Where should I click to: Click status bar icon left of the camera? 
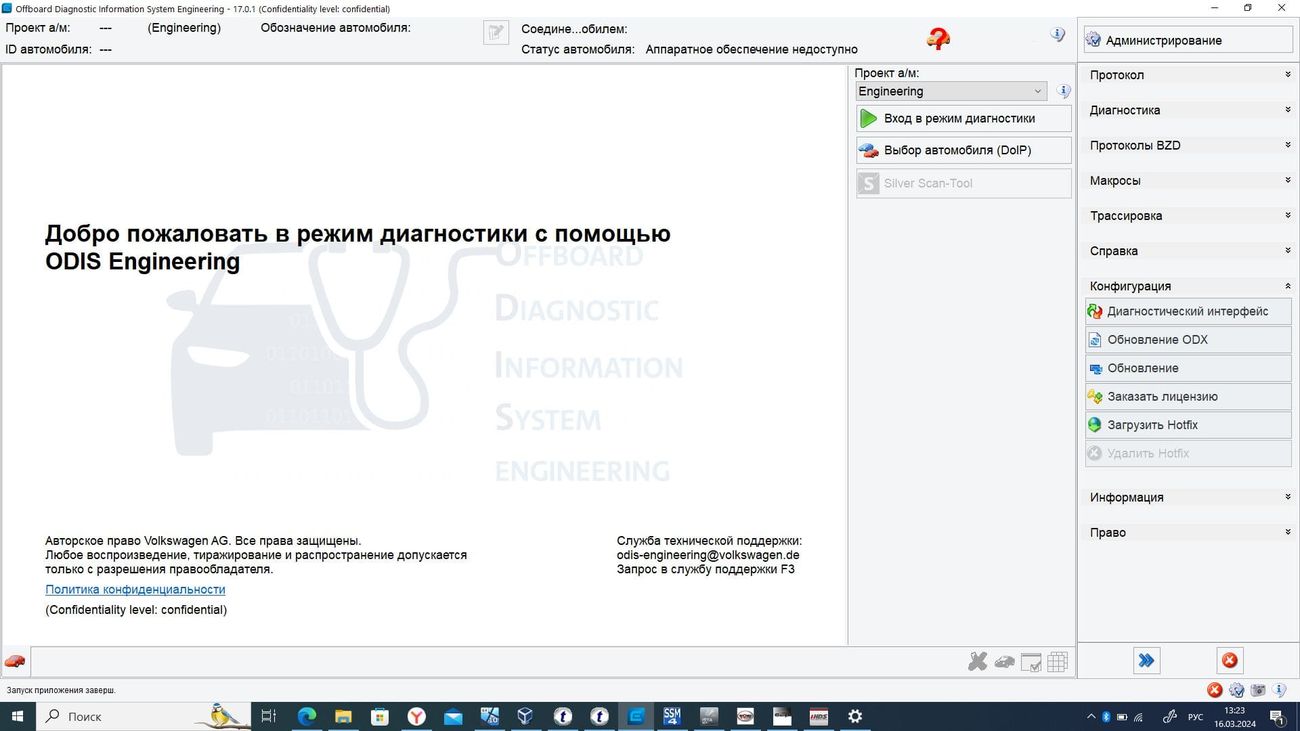(1237, 690)
